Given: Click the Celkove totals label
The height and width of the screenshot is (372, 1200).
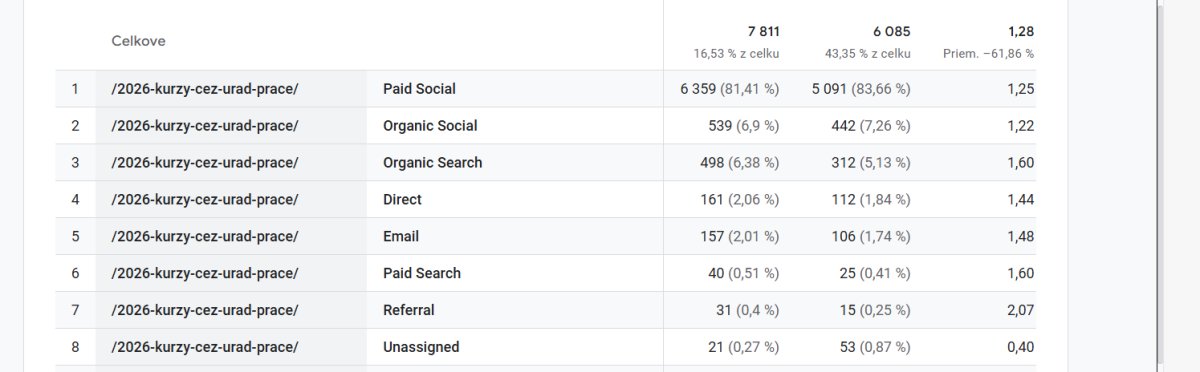Looking at the screenshot, I should [x=138, y=41].
